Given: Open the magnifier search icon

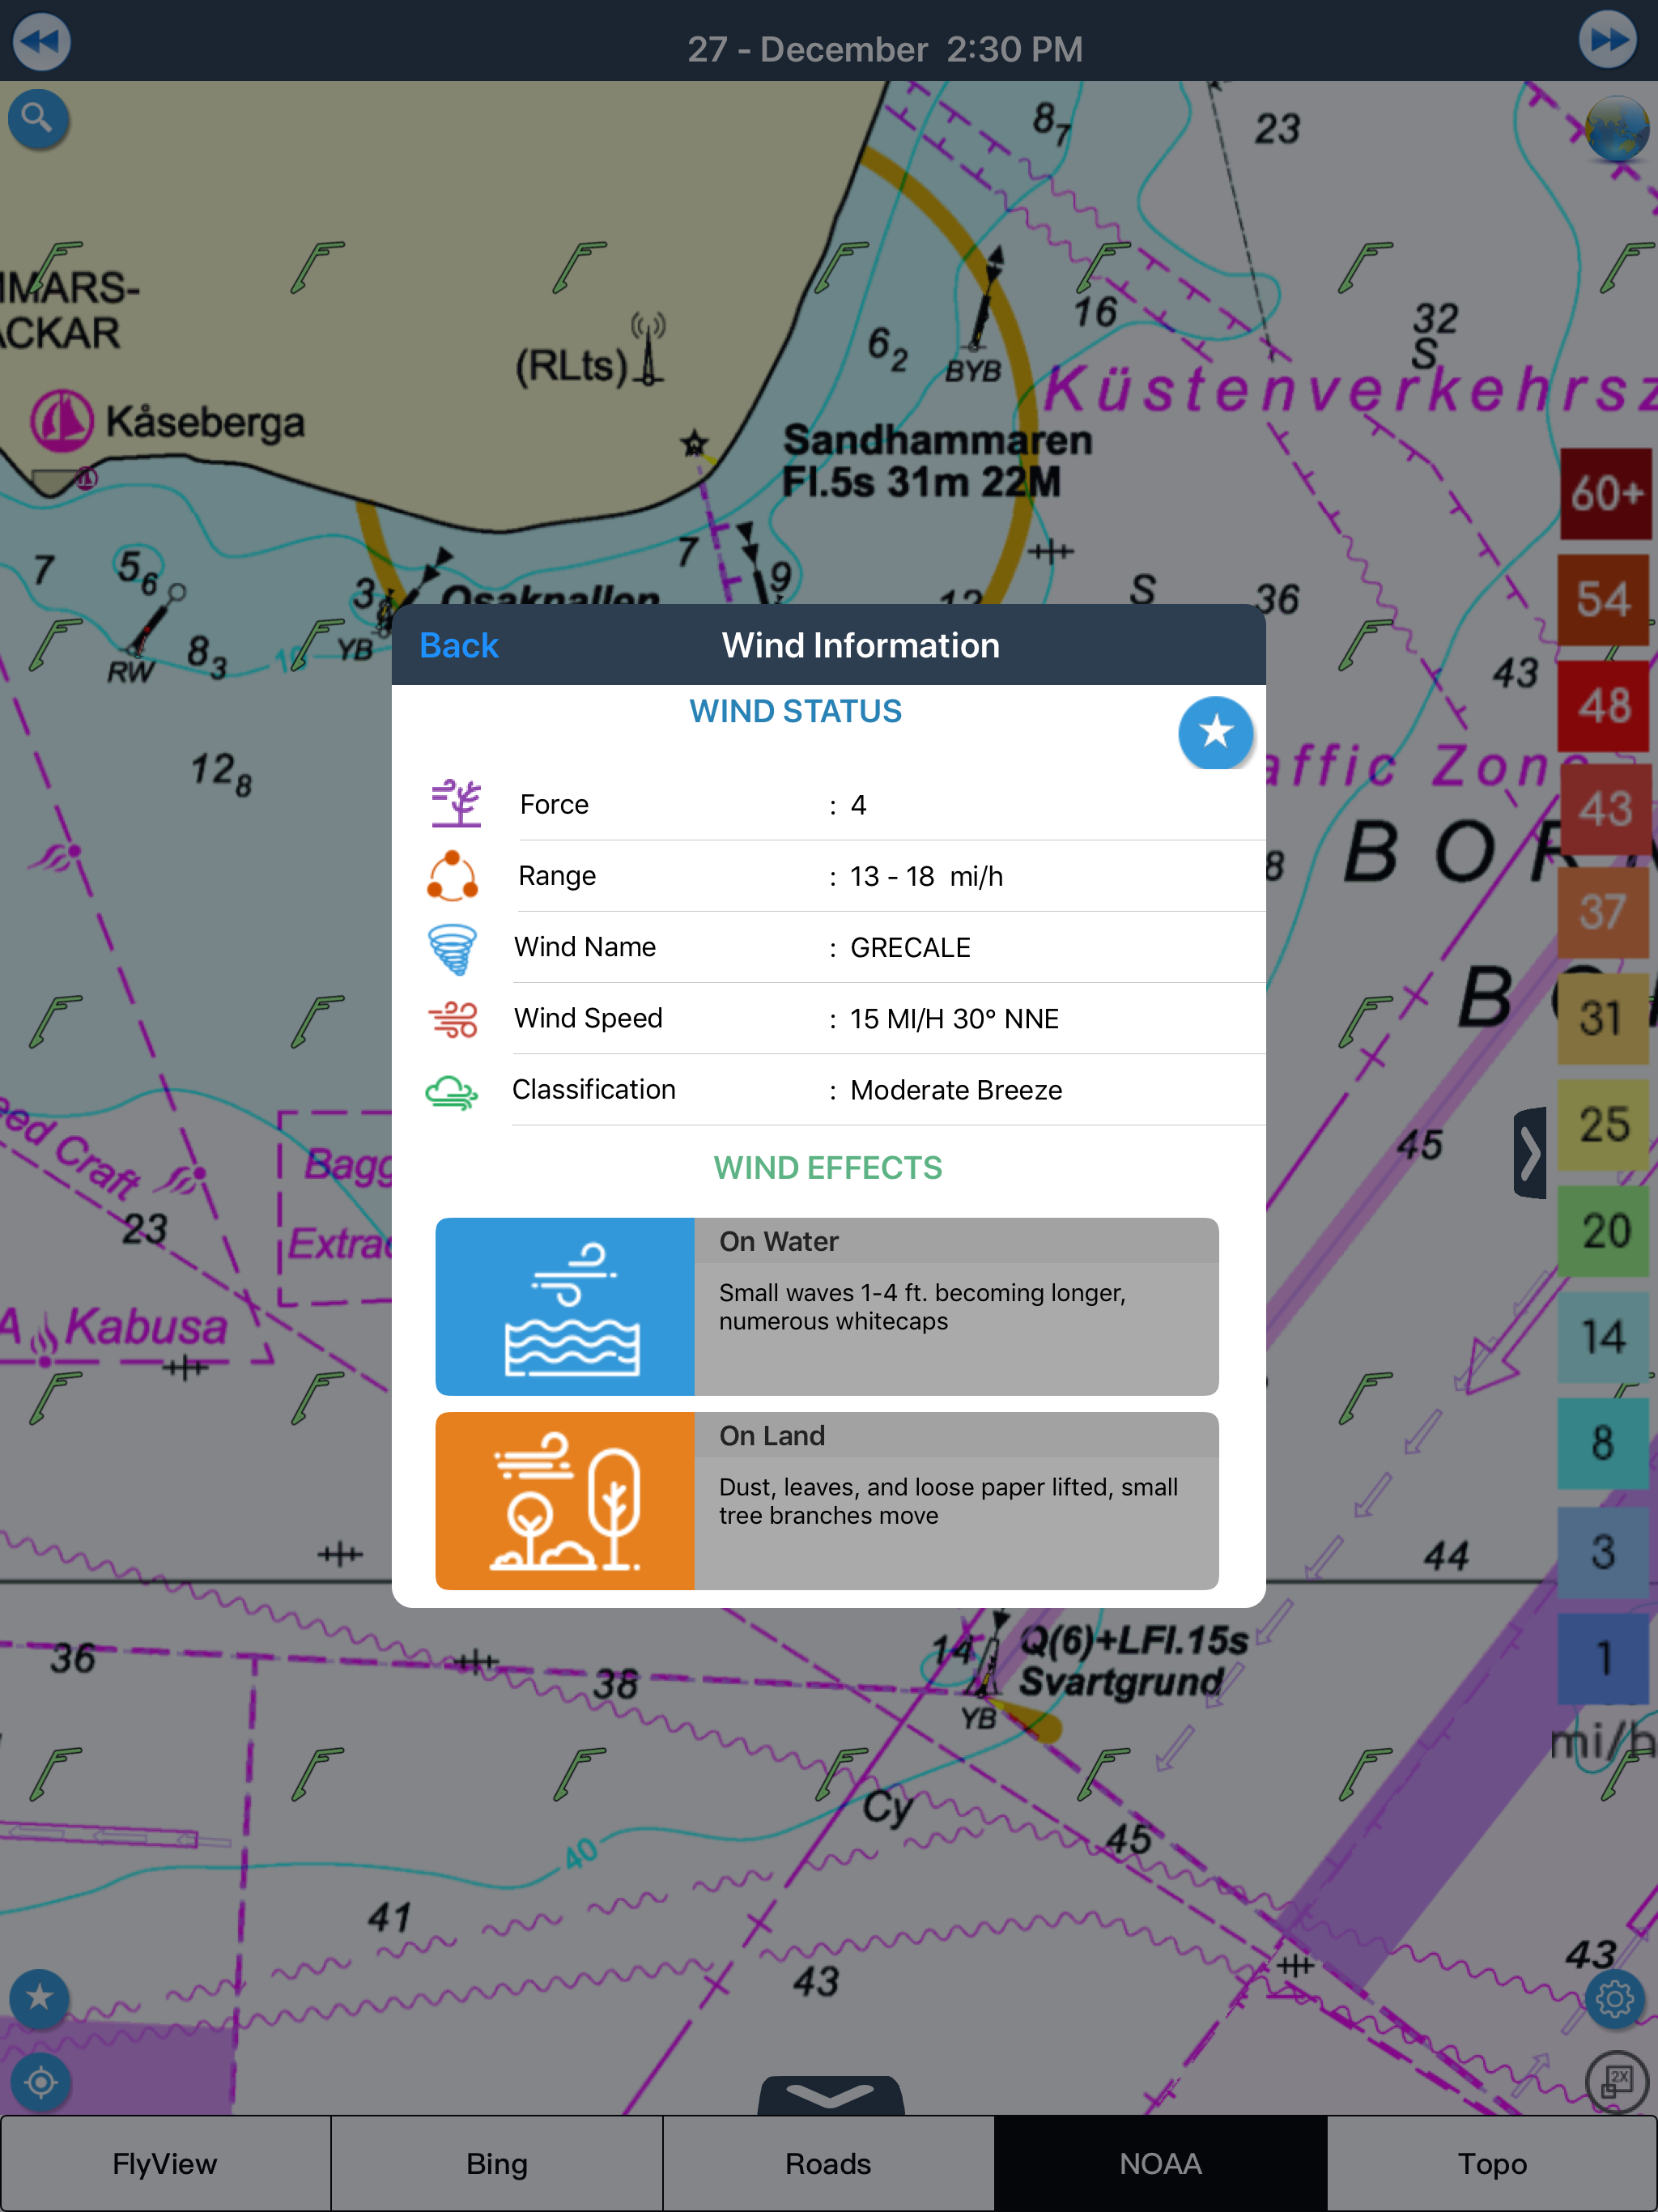Looking at the screenshot, I should pyautogui.click(x=38, y=119).
